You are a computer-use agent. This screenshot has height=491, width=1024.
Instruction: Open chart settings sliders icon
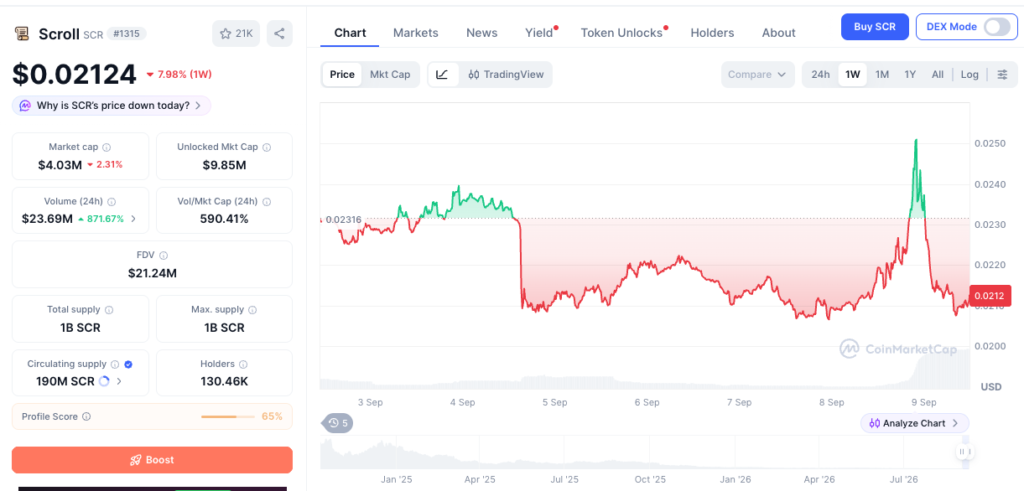pyautogui.click(x=1002, y=74)
